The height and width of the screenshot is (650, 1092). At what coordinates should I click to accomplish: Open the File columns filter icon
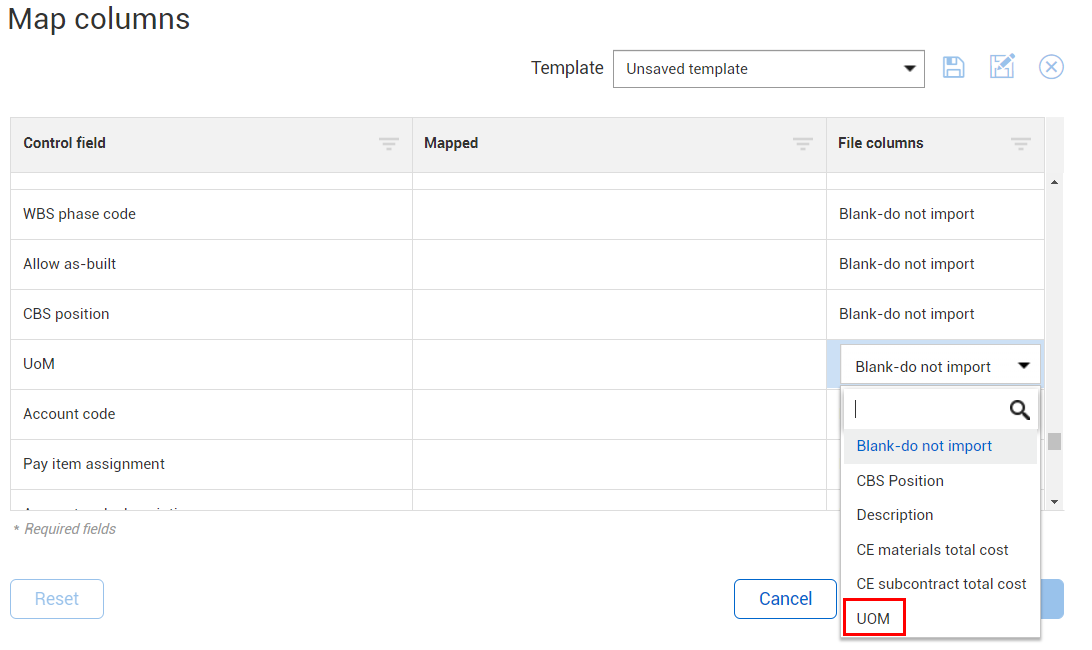pyautogui.click(x=1021, y=144)
